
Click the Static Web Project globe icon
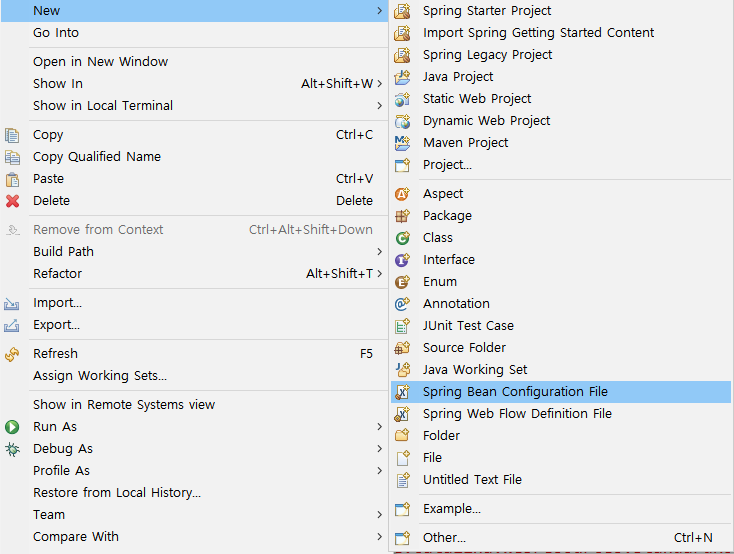(x=402, y=99)
